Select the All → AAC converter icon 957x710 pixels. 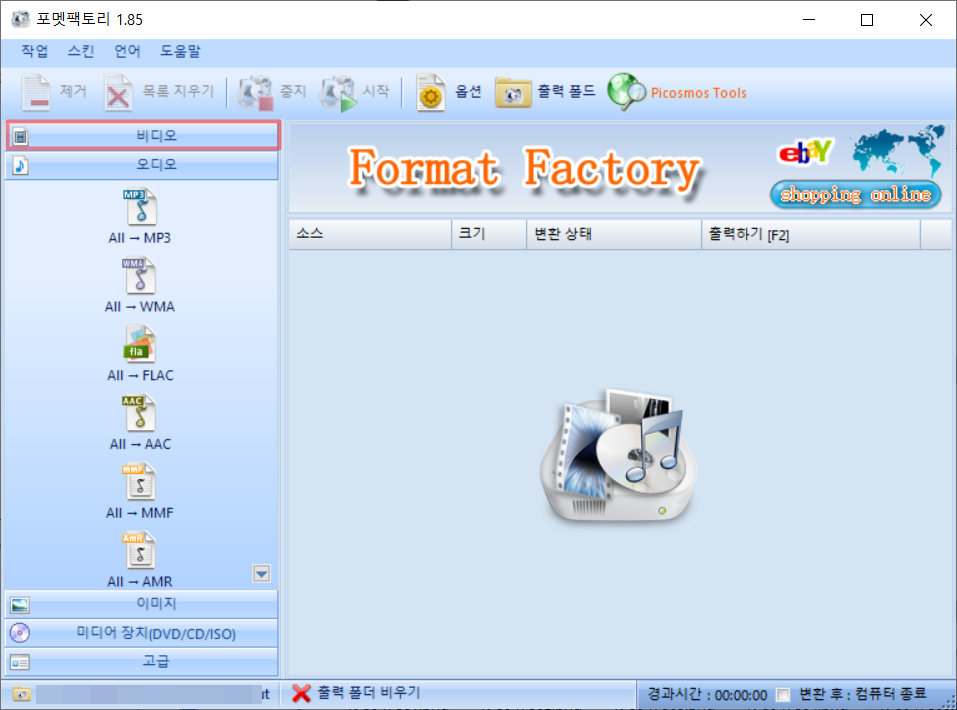pos(140,413)
